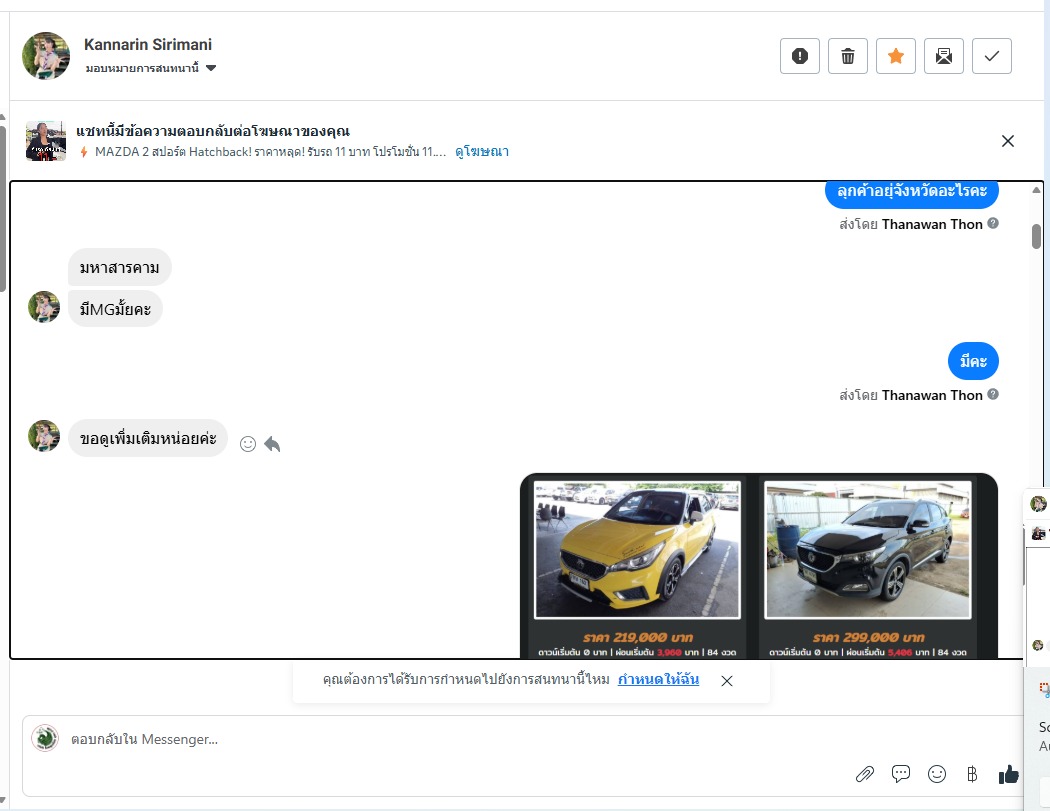Mark conversation done with checkmark button
Image resolution: width=1050 pixels, height=811 pixels.
click(x=992, y=56)
